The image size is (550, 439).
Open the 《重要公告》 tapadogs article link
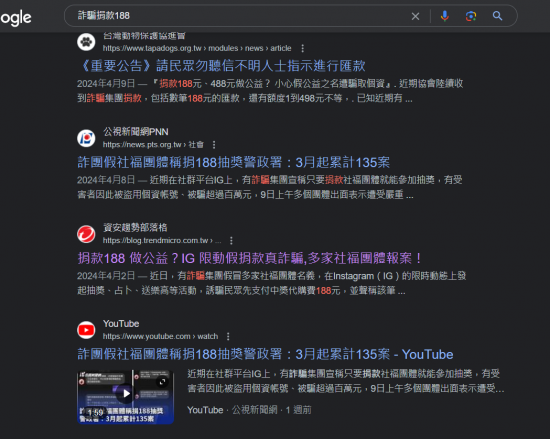(221, 66)
